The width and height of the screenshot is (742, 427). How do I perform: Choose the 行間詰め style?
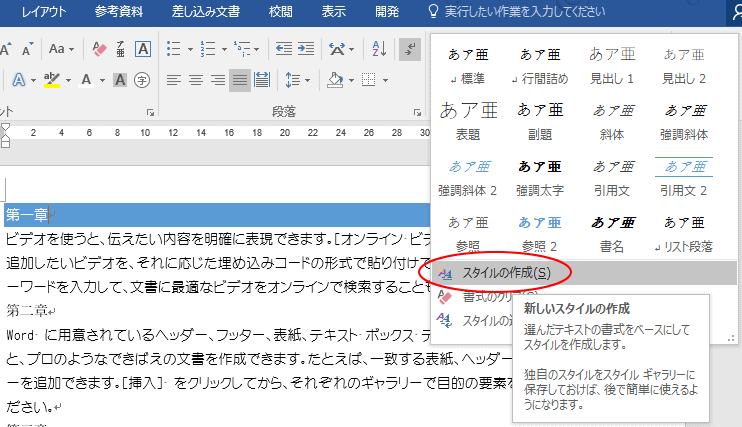coord(539,66)
